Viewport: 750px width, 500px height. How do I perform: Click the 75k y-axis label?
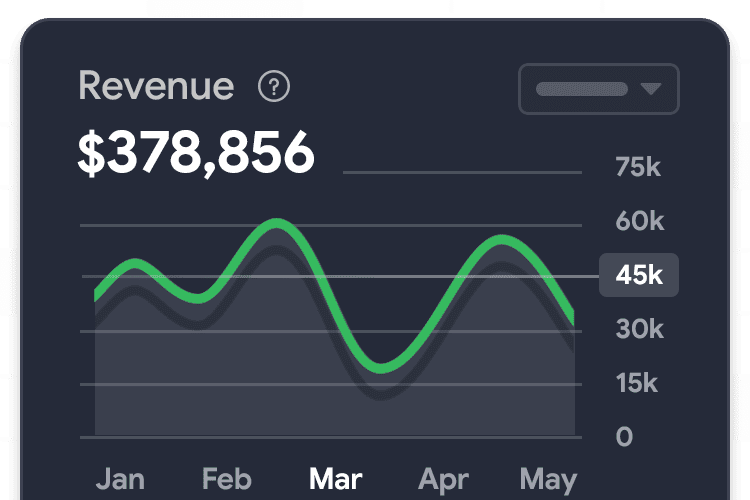[639, 167]
